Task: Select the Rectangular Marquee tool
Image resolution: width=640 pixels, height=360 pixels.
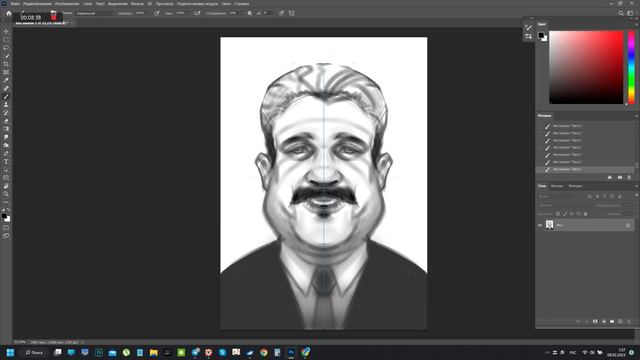Action: tap(6, 40)
